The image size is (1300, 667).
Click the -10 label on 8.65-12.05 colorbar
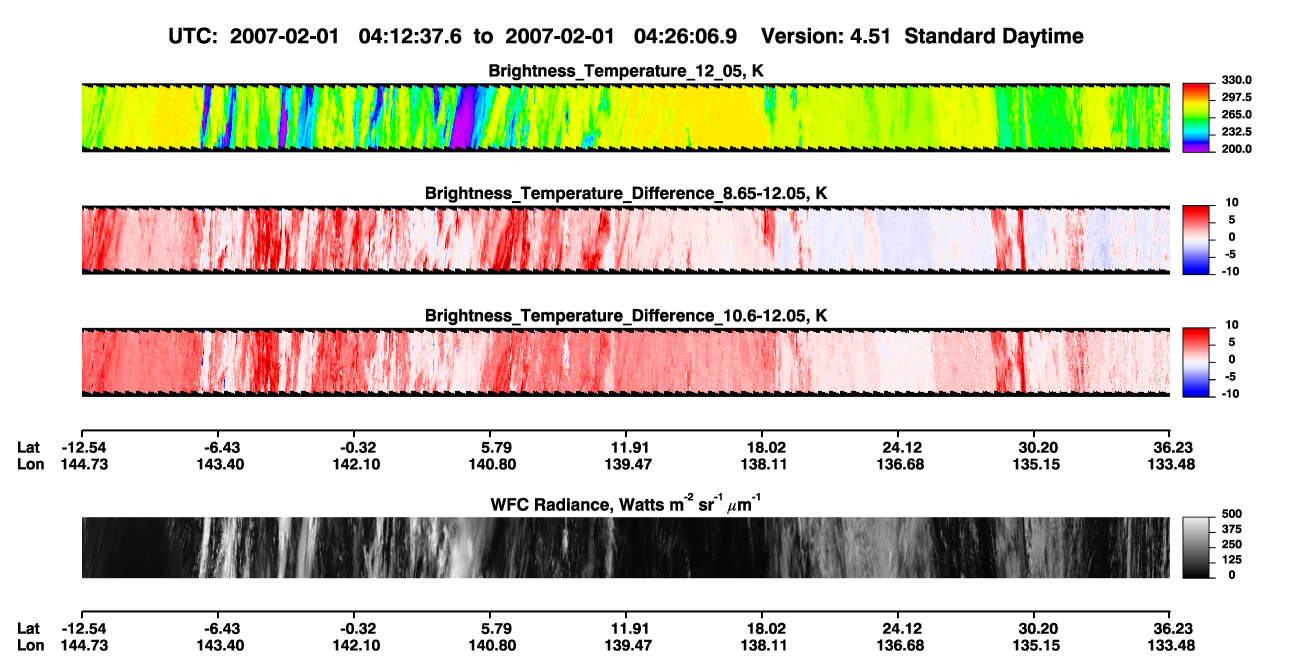(1231, 272)
